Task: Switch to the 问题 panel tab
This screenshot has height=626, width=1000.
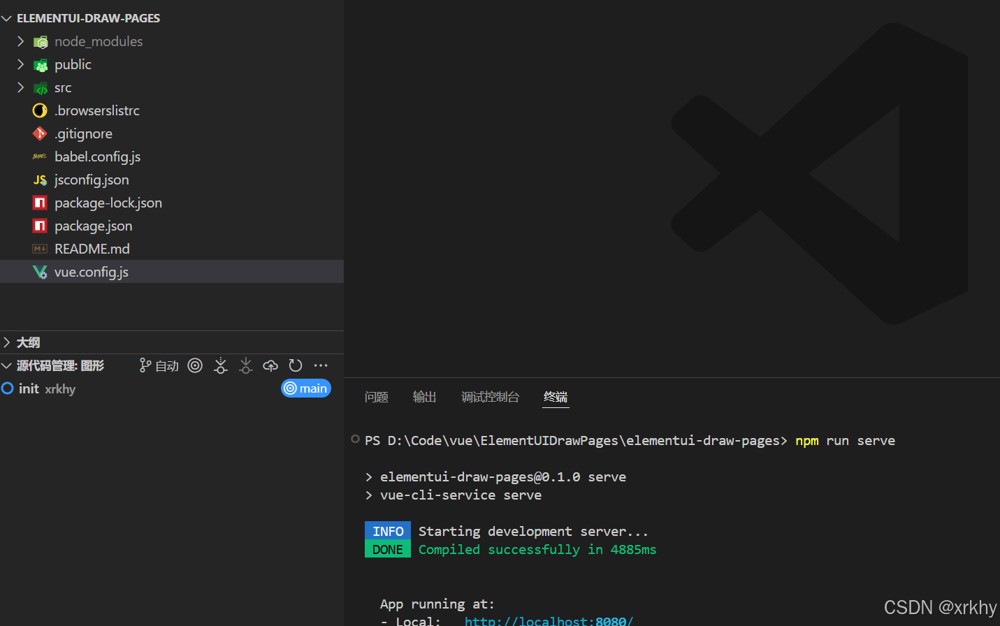Action: click(x=376, y=397)
